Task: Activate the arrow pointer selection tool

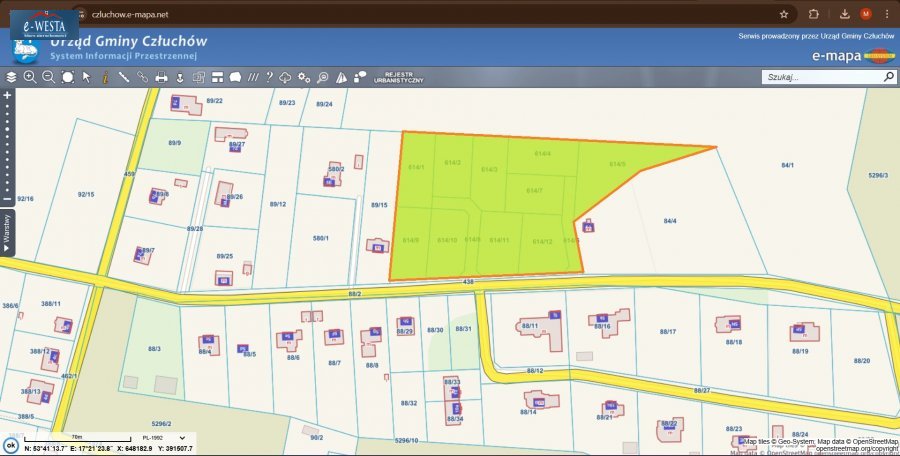Action: [87, 77]
